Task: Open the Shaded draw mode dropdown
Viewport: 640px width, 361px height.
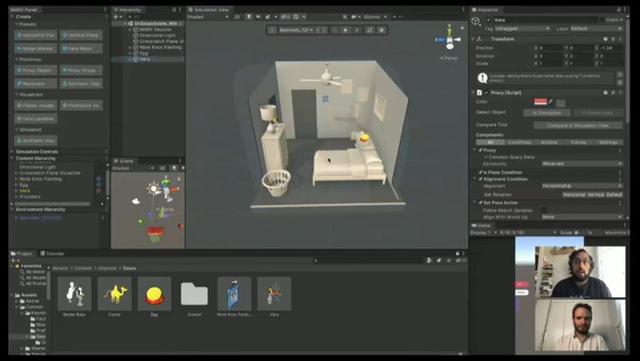Action: point(208,17)
